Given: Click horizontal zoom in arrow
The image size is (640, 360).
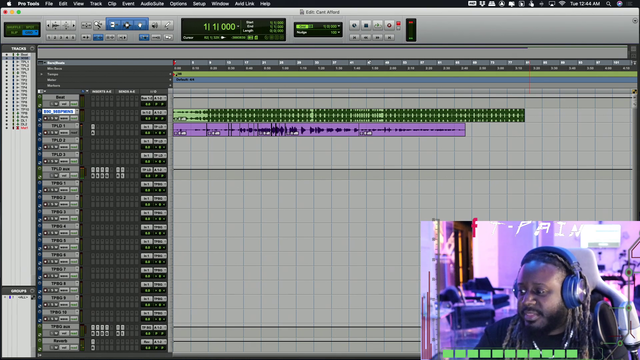Looking at the screenshot, I should pos(73,25).
